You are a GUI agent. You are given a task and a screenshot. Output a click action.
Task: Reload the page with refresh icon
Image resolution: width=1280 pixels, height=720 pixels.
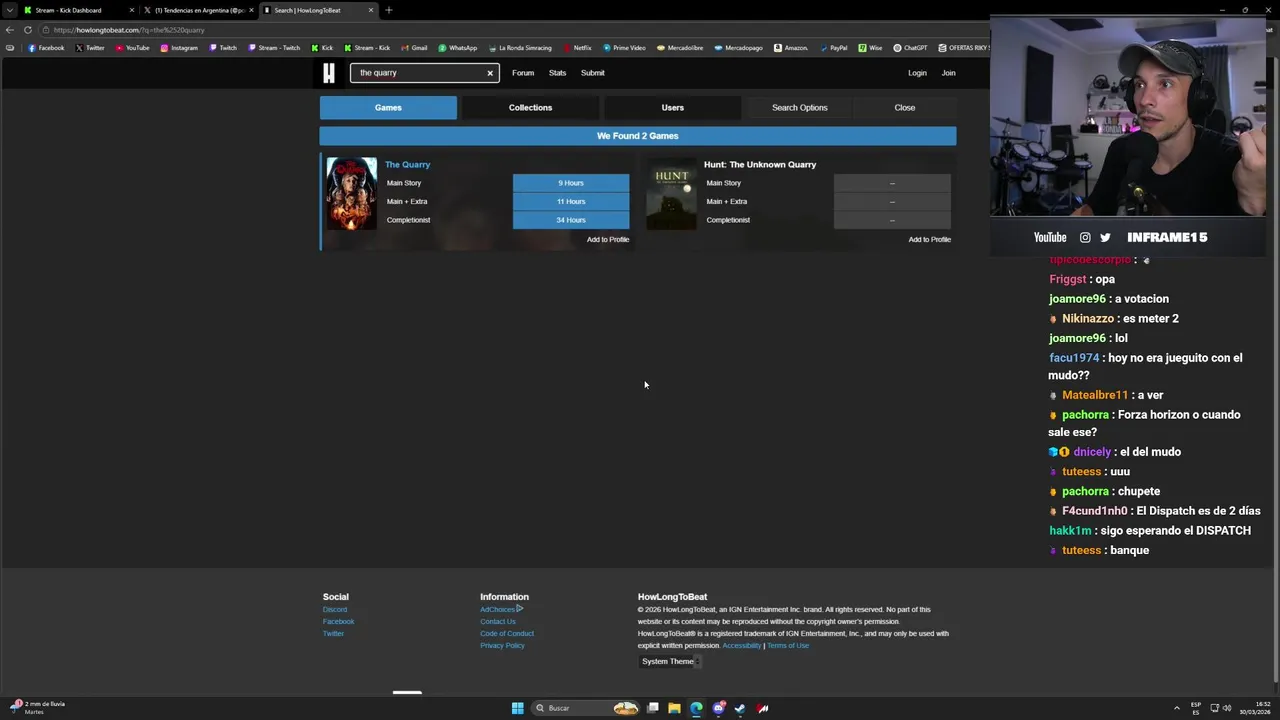pyautogui.click(x=27, y=30)
